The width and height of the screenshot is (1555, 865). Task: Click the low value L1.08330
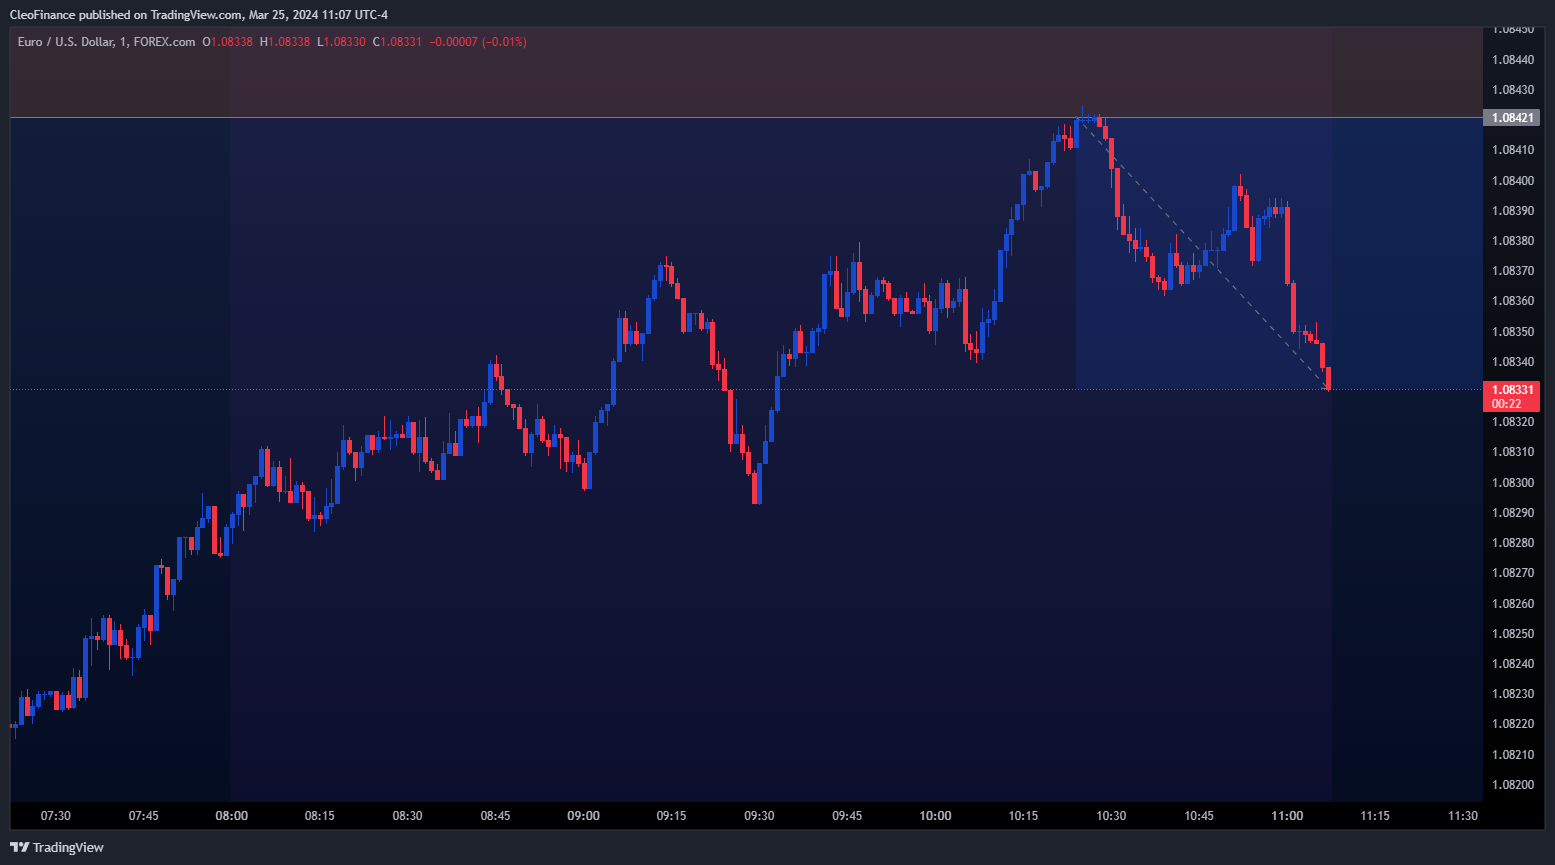[x=341, y=42]
